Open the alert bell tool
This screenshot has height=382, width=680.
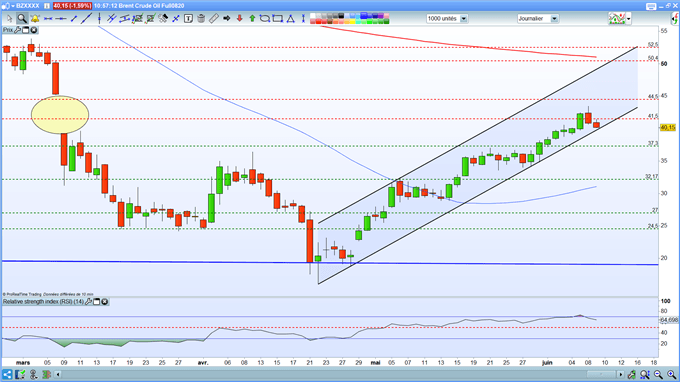click(35, 18)
